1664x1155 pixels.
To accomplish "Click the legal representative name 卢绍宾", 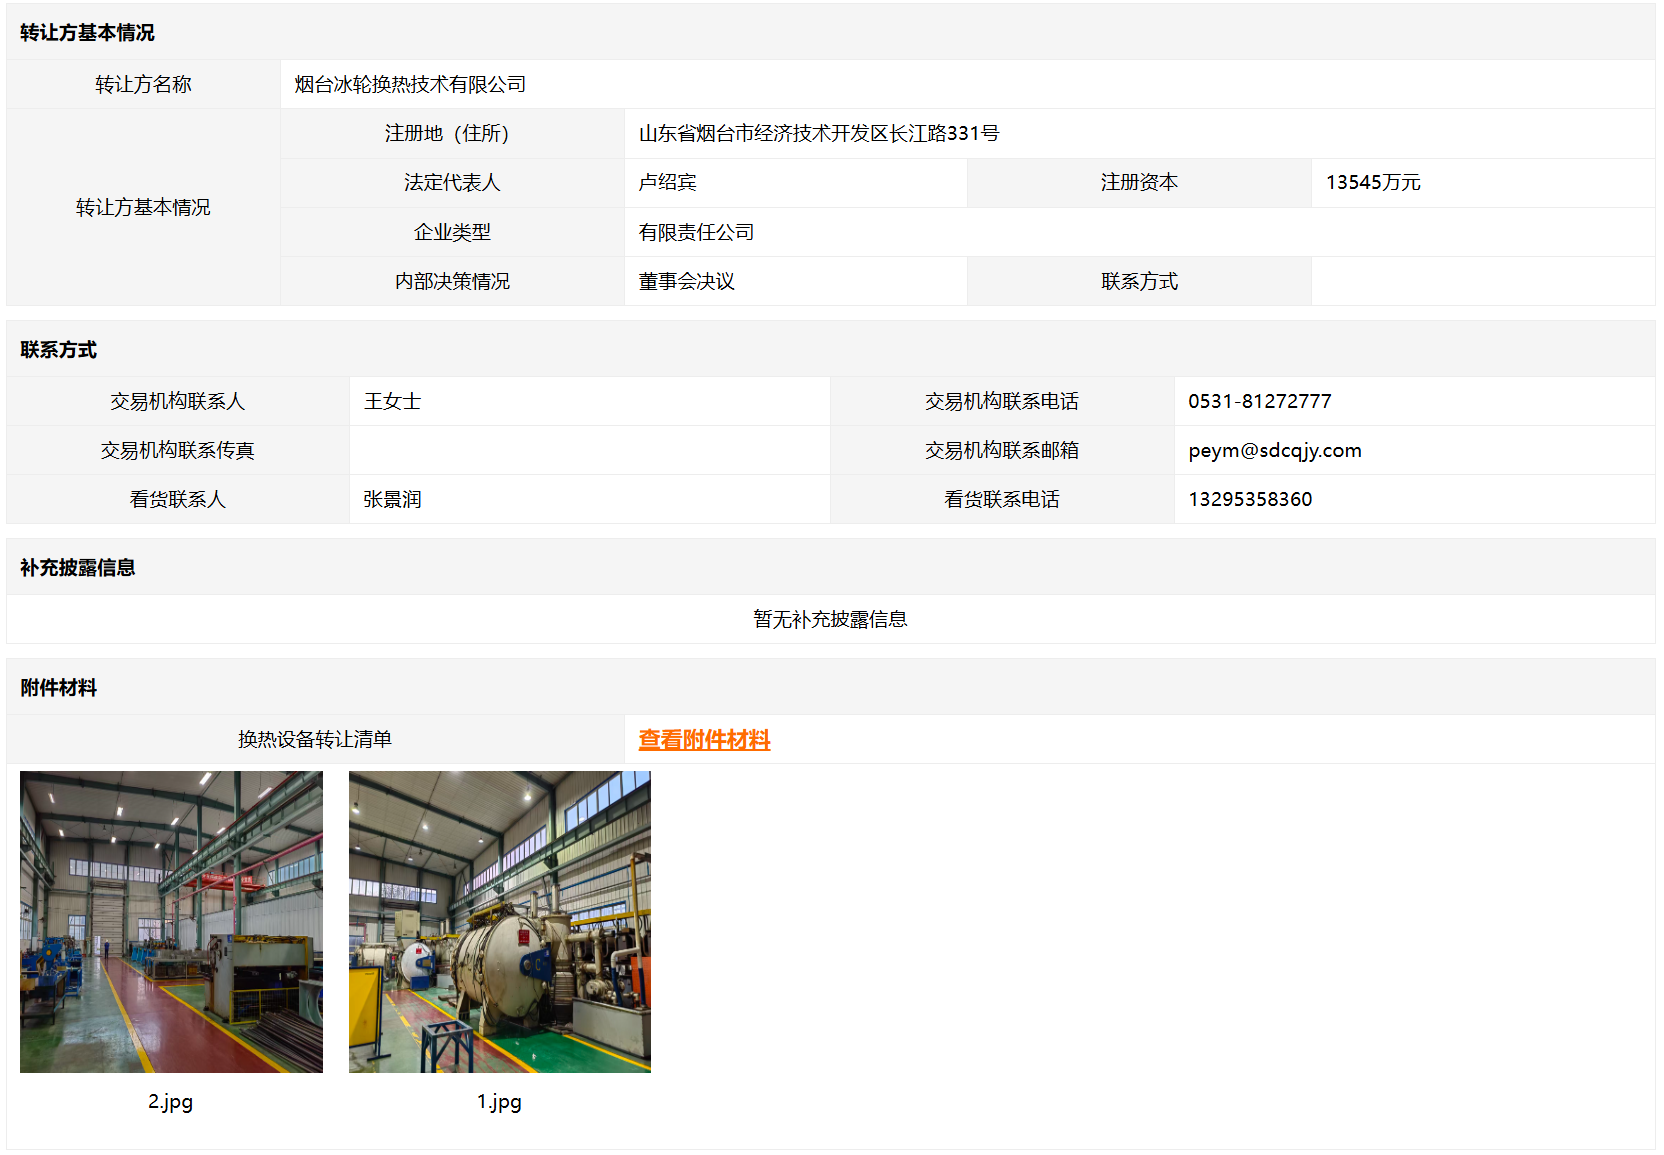I will point(667,183).
